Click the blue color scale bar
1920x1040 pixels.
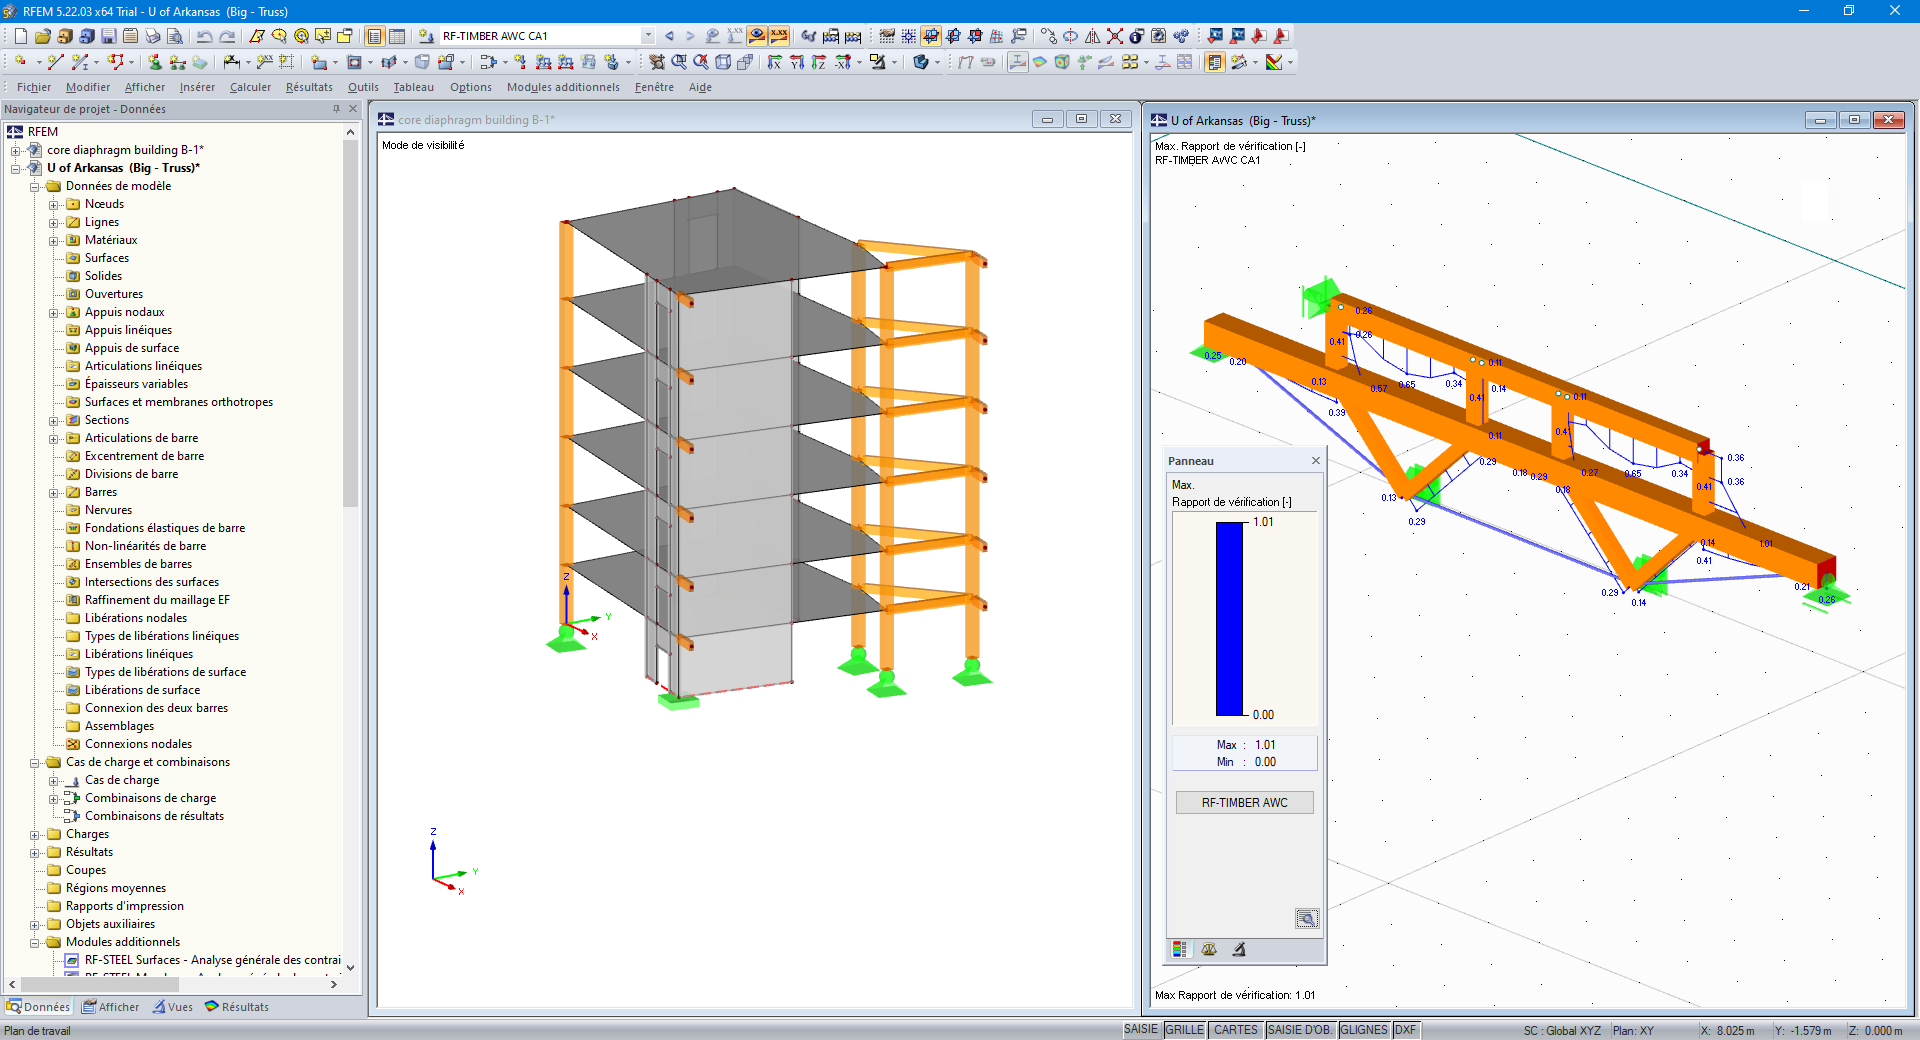pos(1229,619)
